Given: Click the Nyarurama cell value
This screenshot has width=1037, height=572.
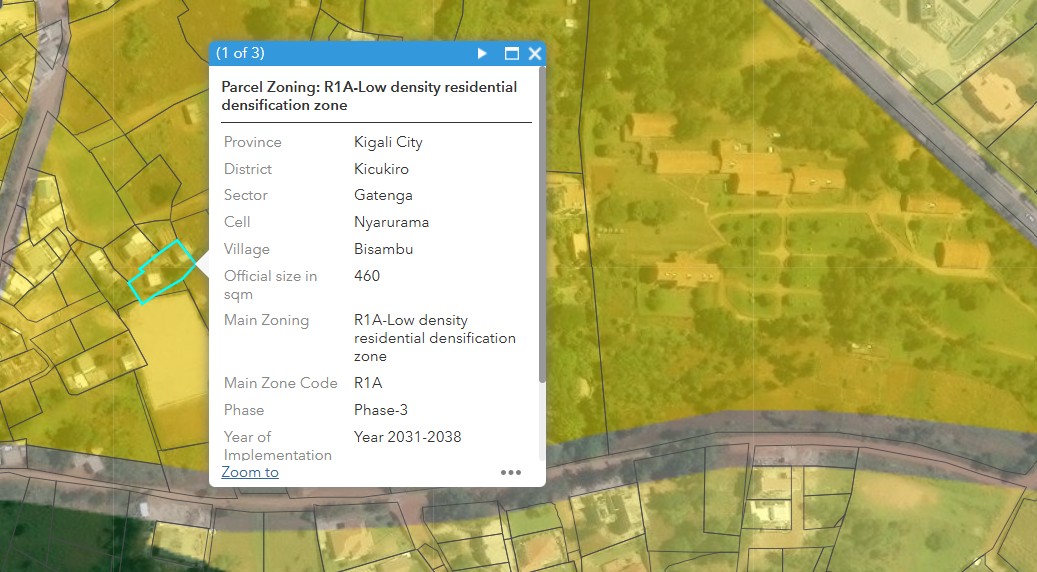Looking at the screenshot, I should [x=392, y=222].
